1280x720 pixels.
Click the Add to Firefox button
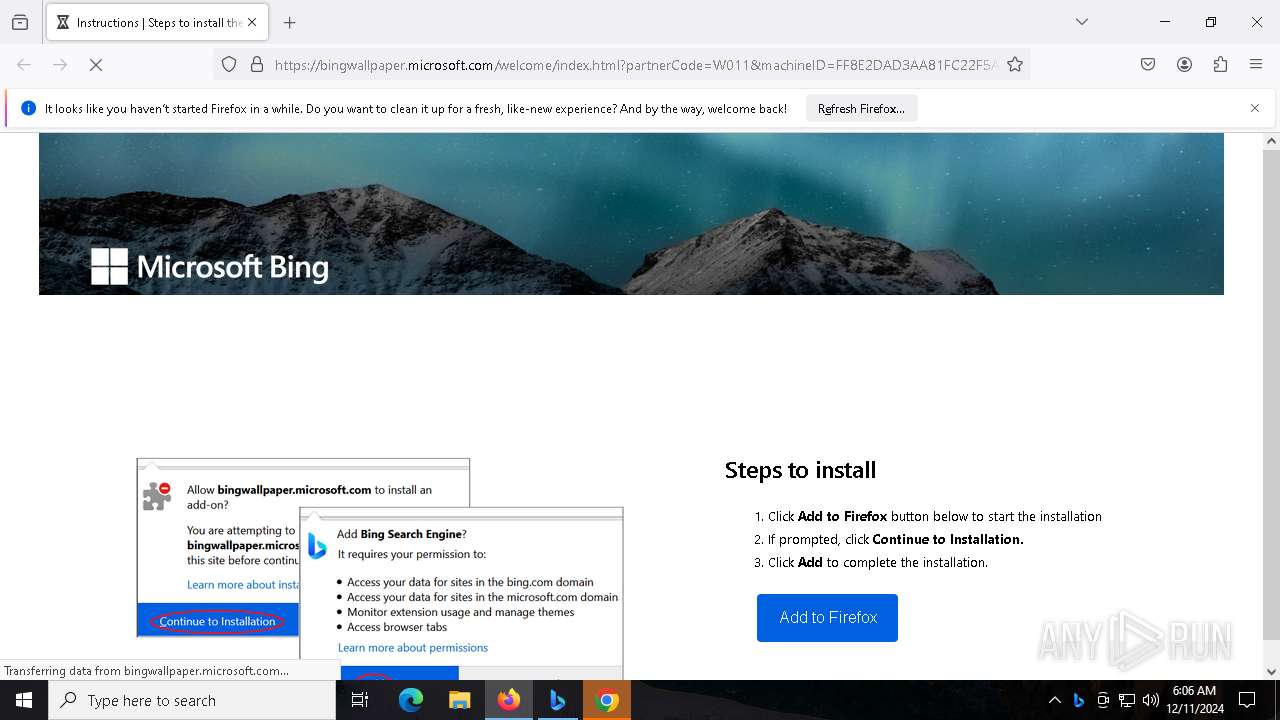pos(827,617)
